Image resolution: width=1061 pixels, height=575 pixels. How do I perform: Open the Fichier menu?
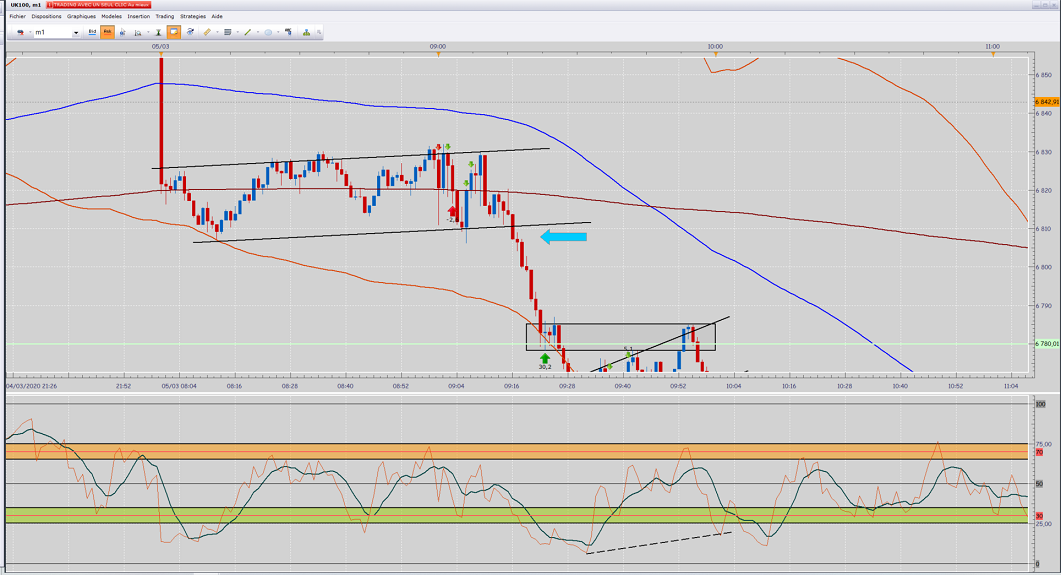(18, 16)
